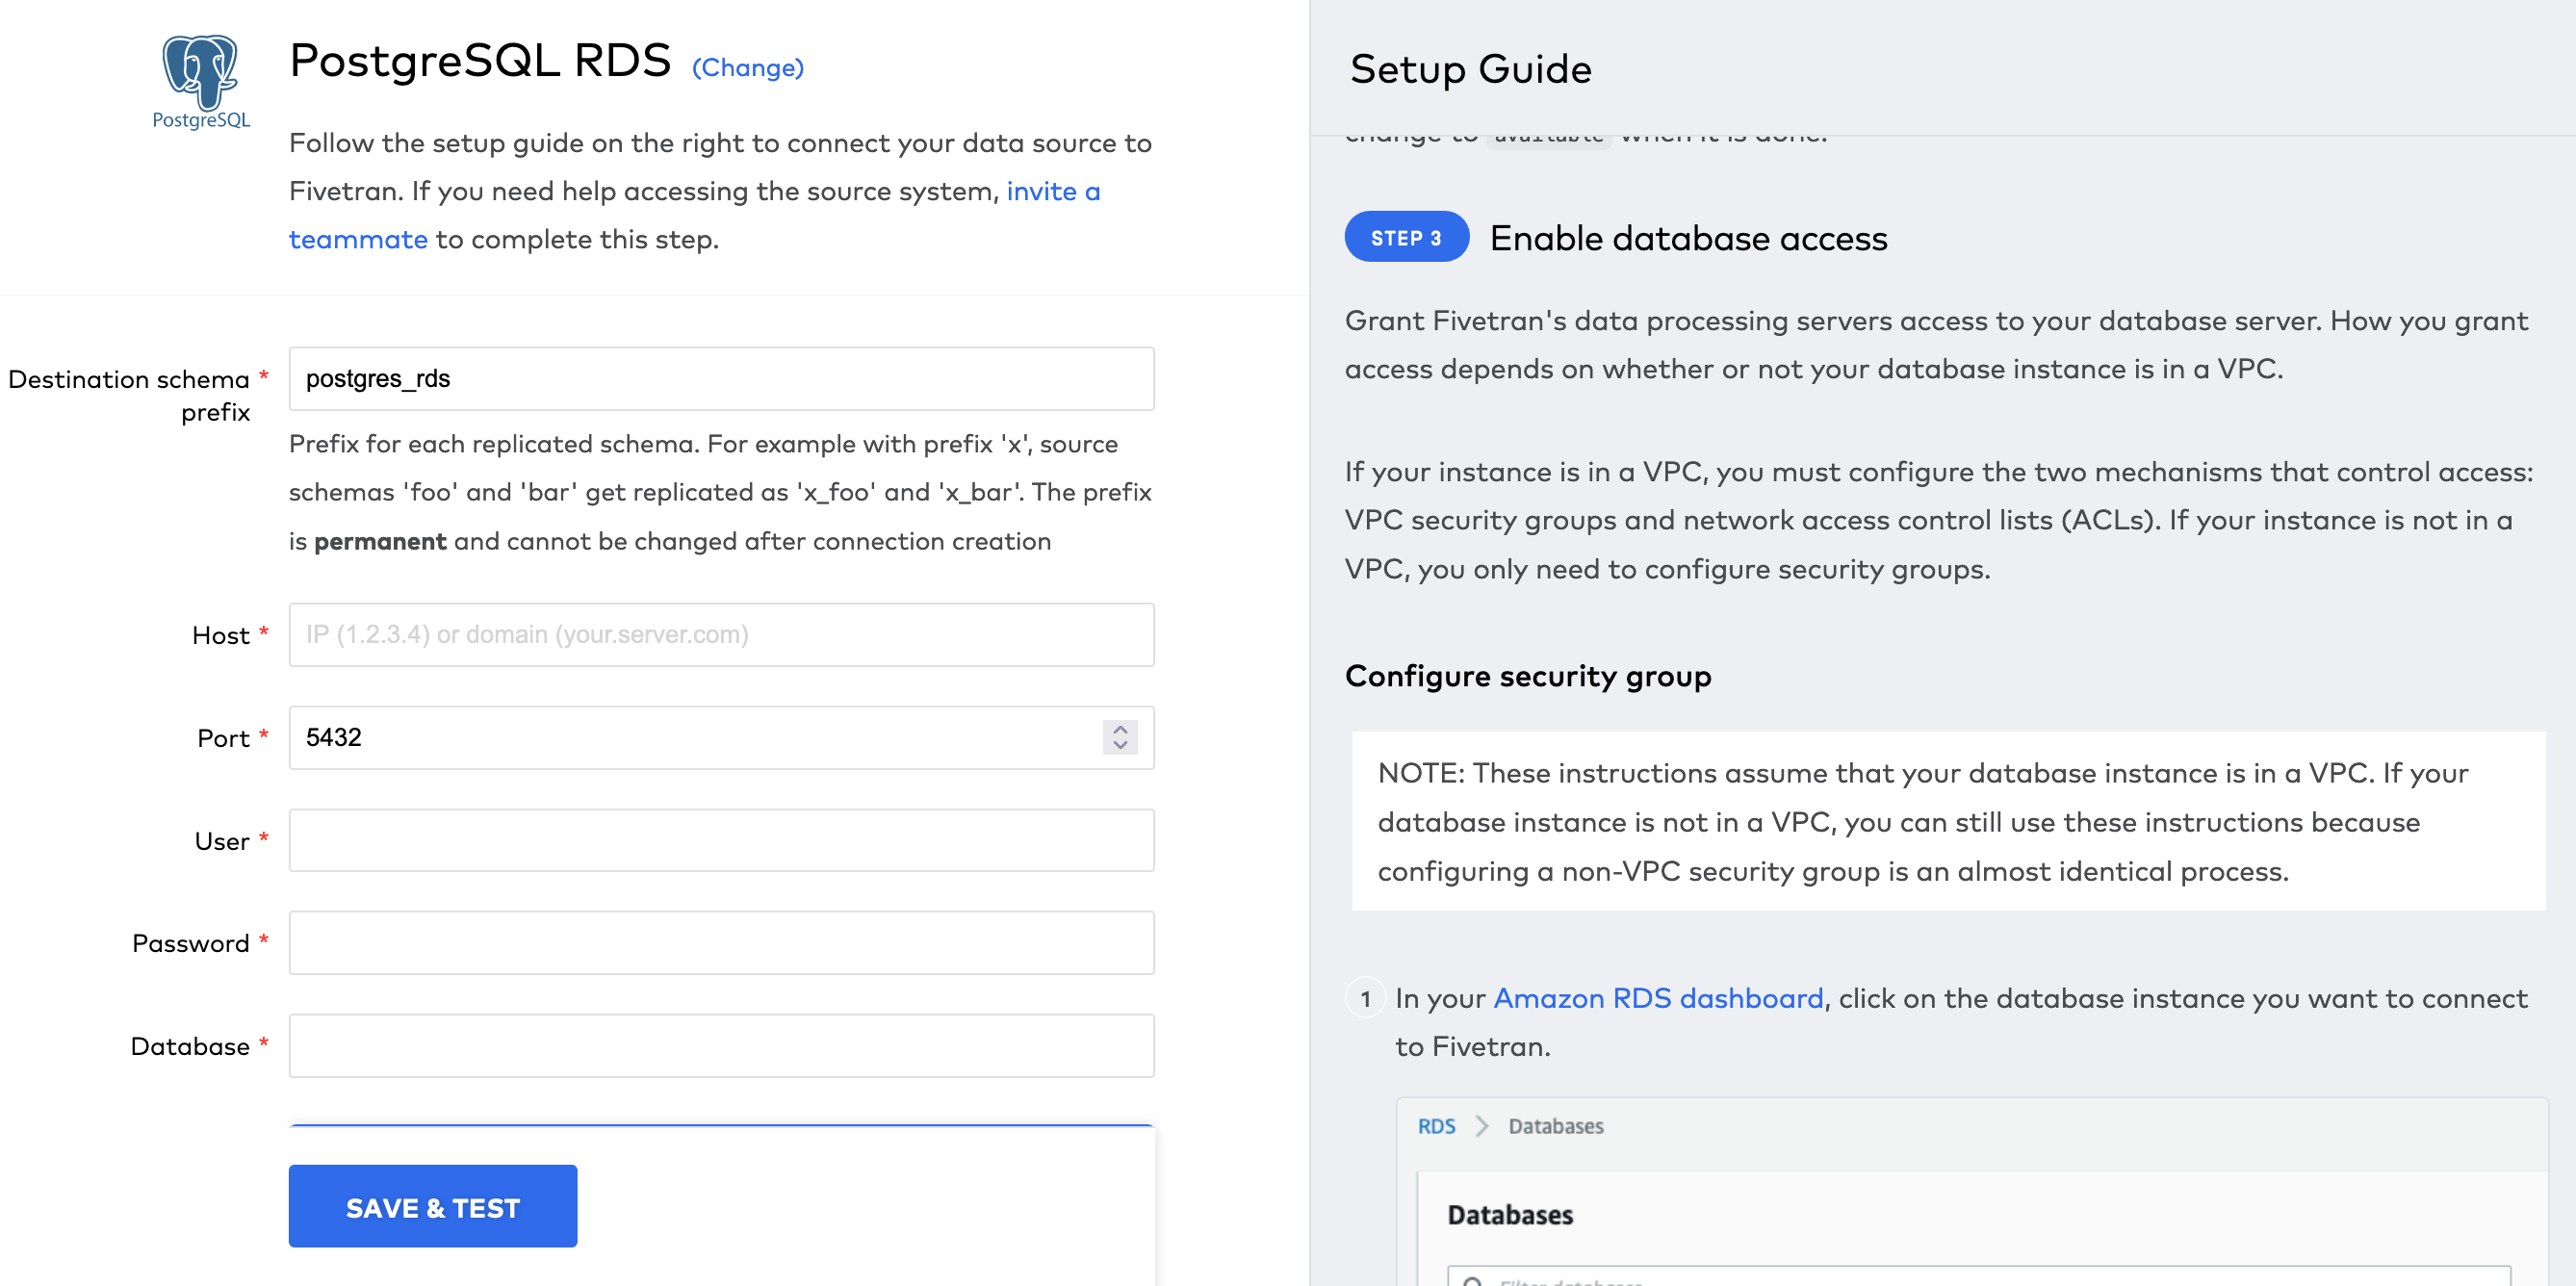
Task: Click the PostgreSQL elephant logo
Action: point(201,81)
